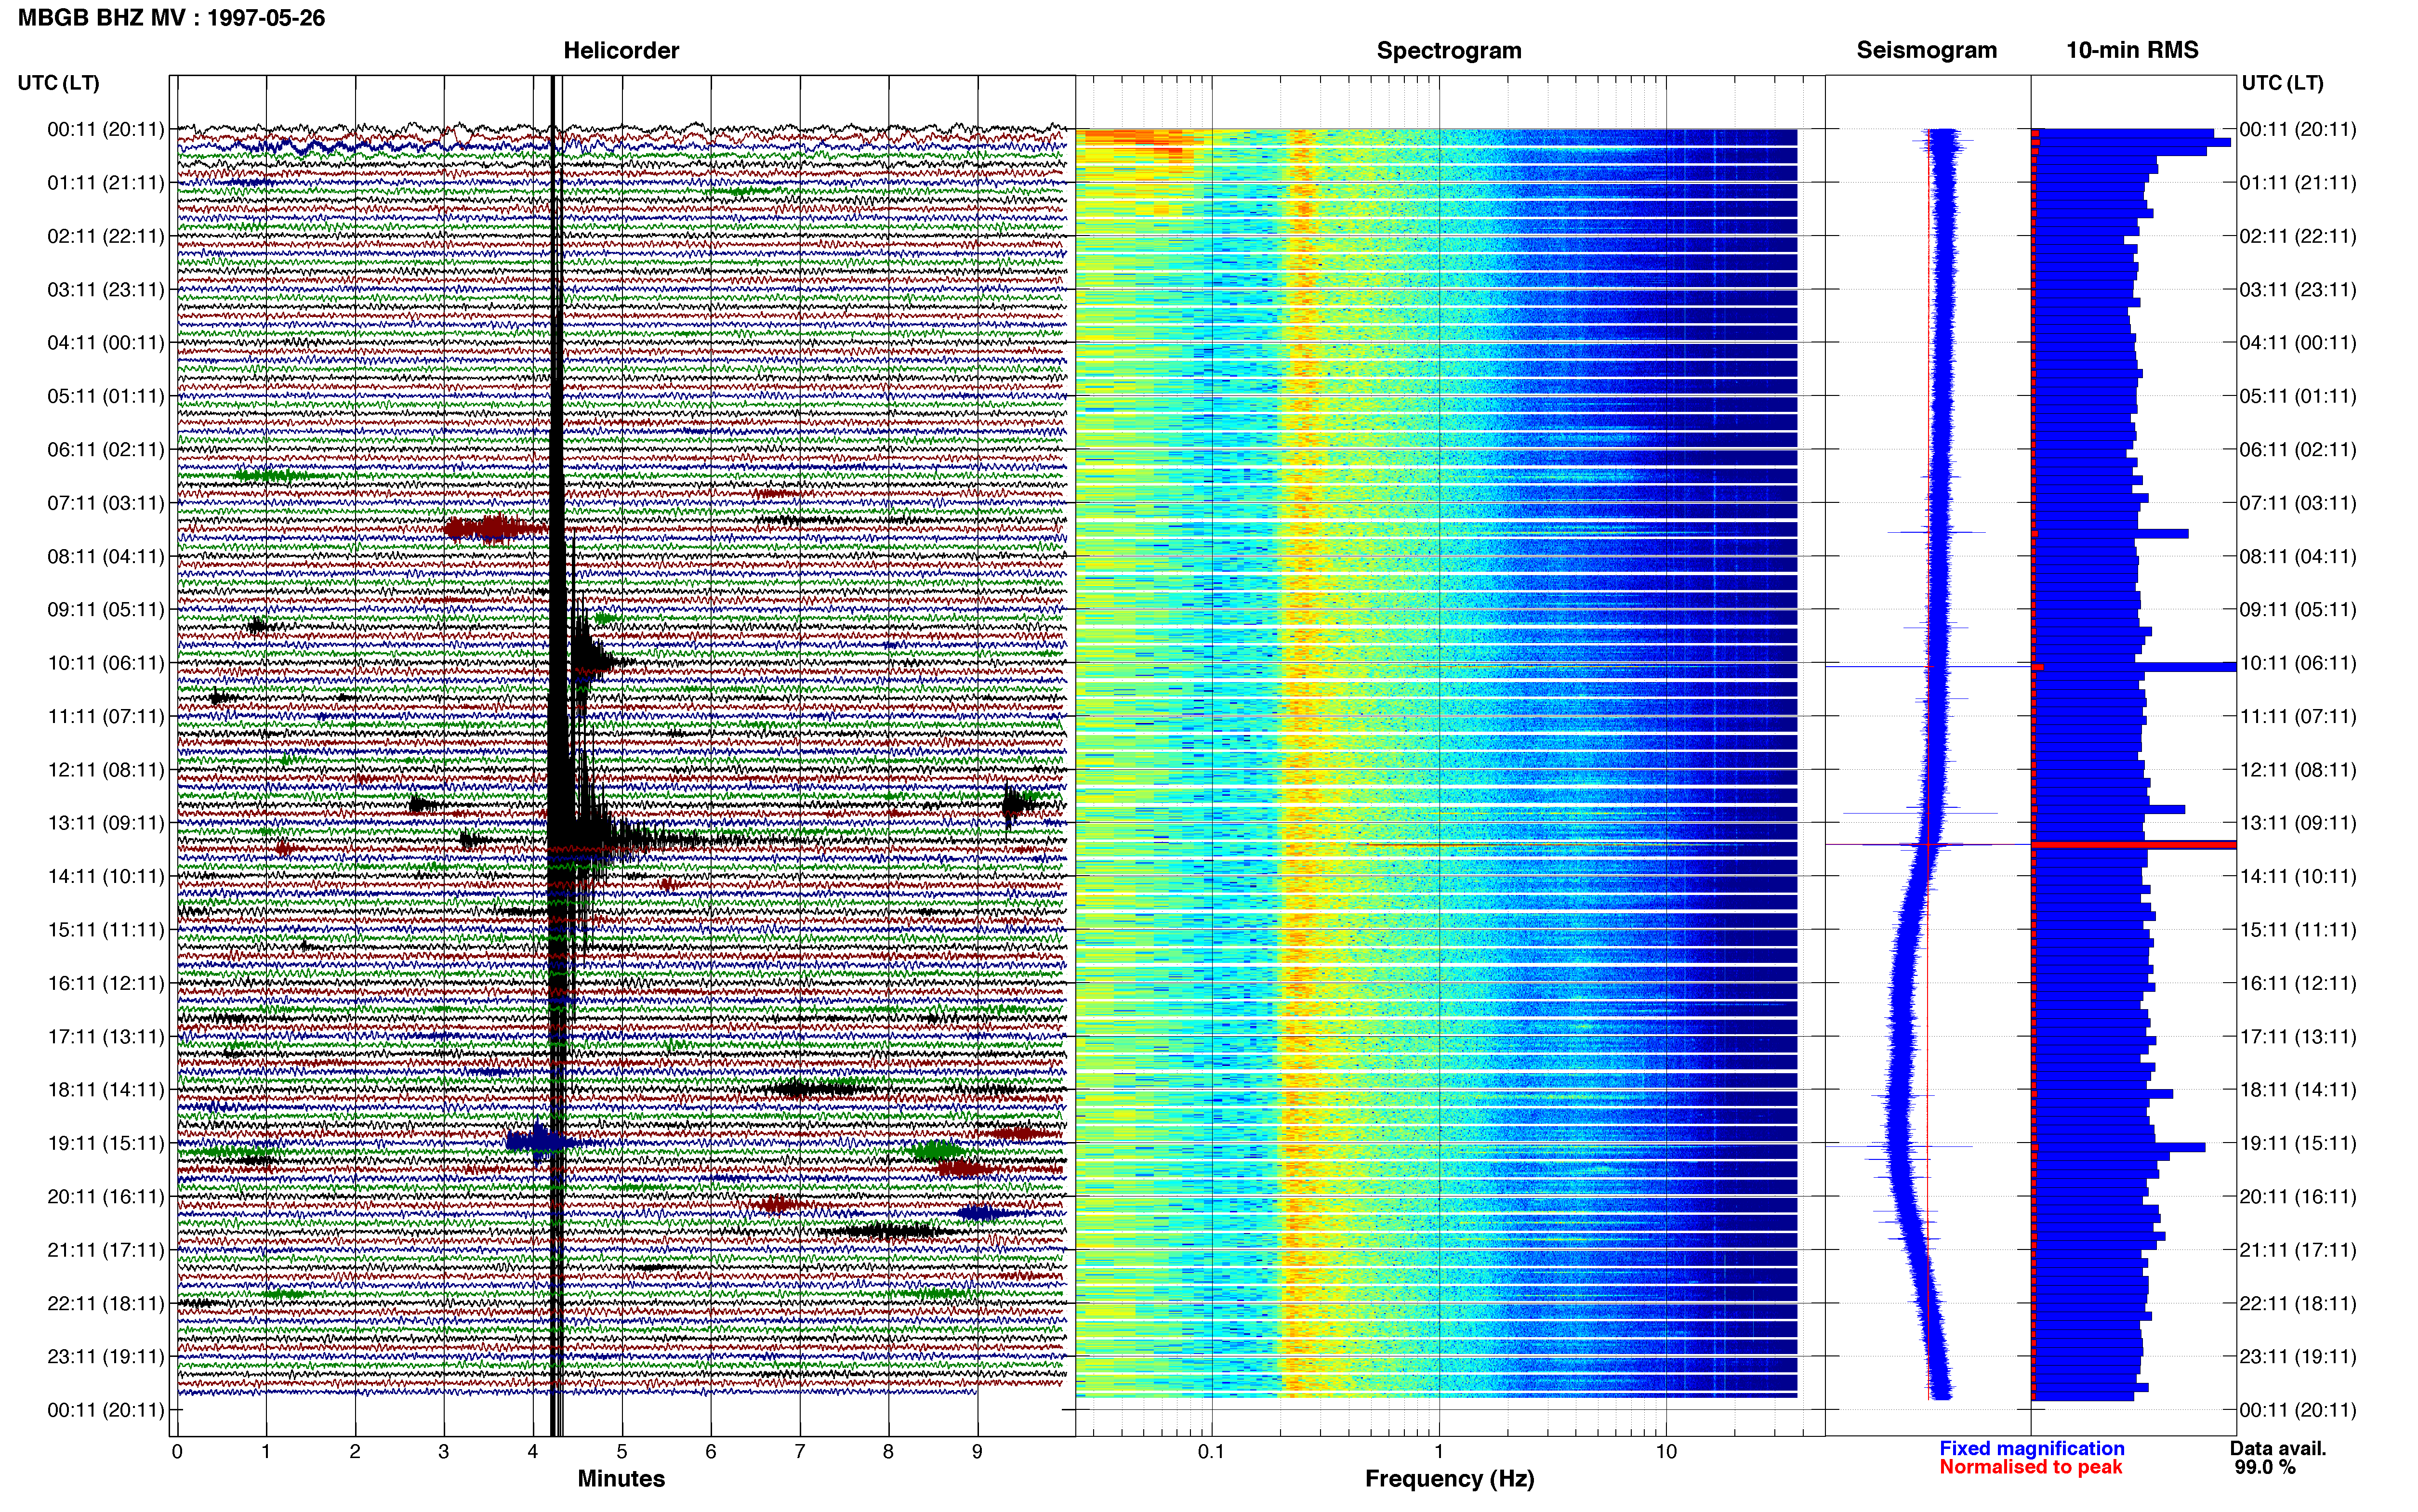Click the 23:11 (19:11) label beside the Helicorder
This screenshot has height=1512, width=2418.
(106, 1357)
